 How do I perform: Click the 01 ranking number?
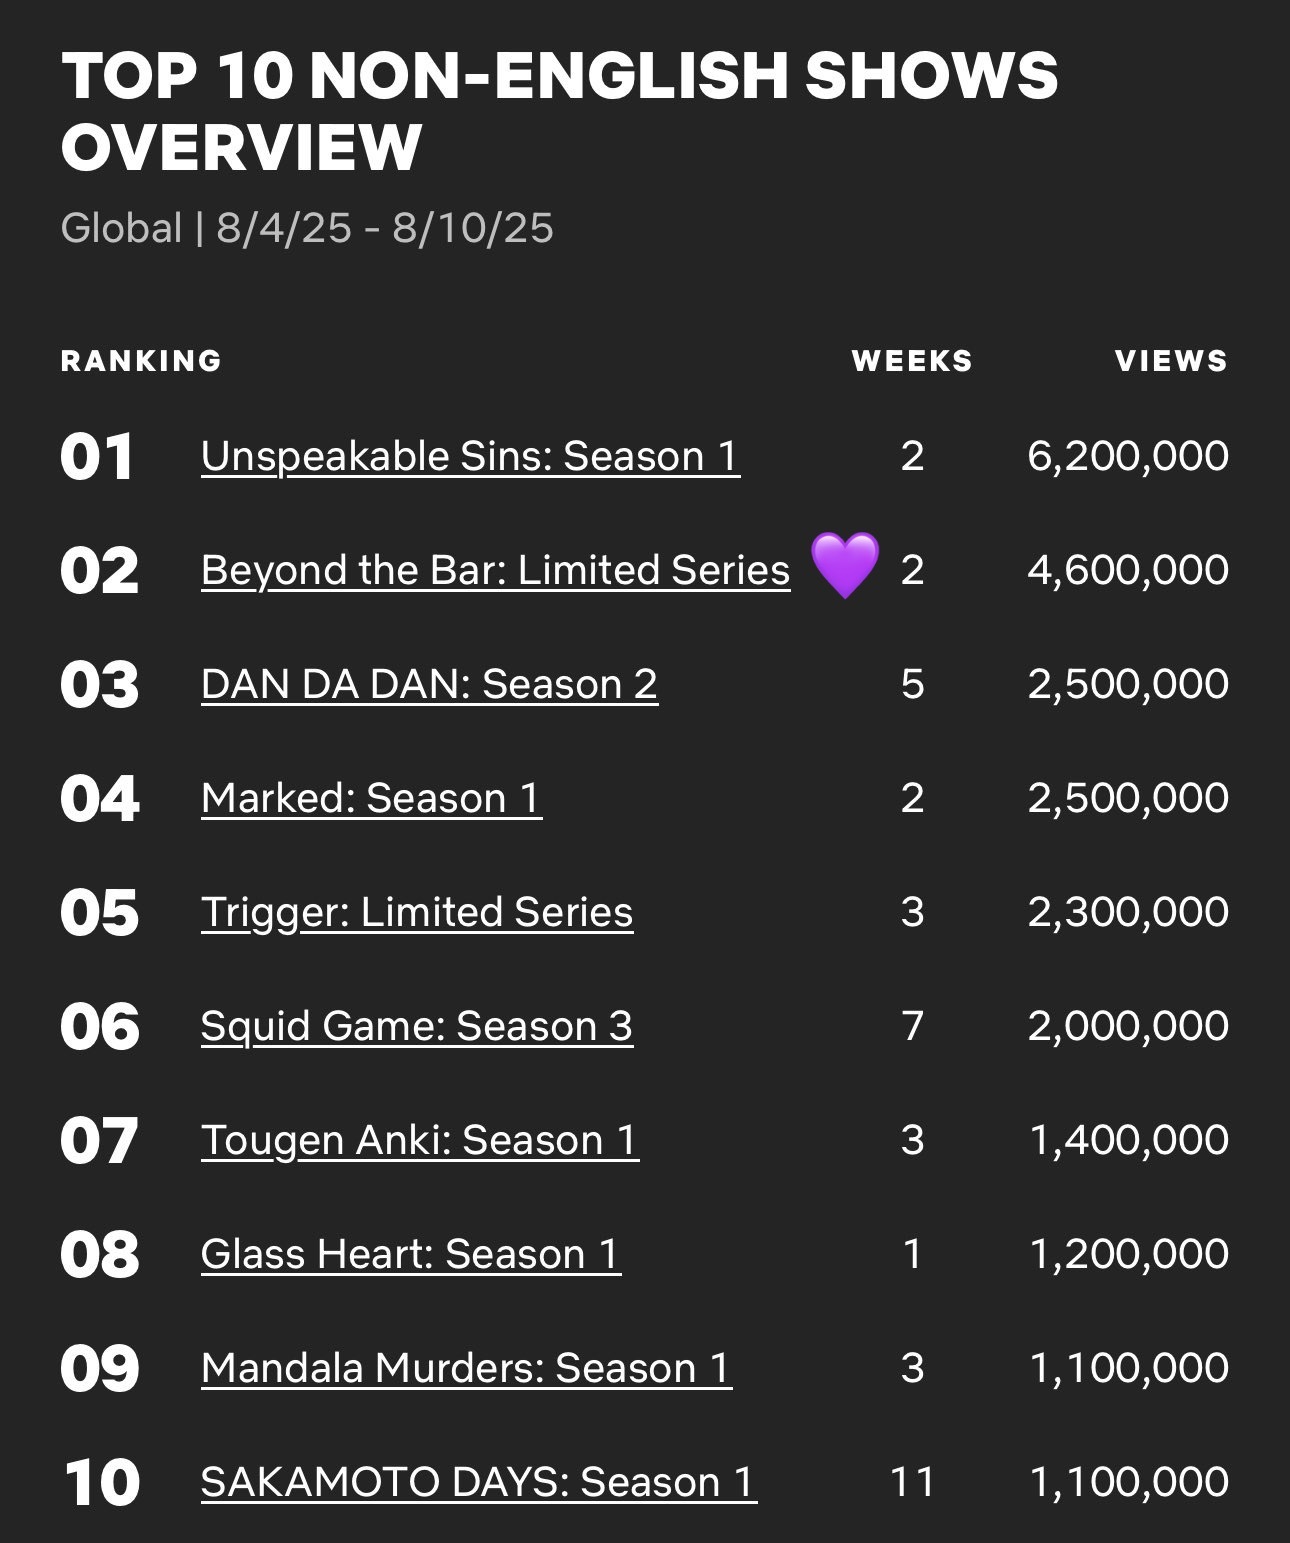[97, 458]
